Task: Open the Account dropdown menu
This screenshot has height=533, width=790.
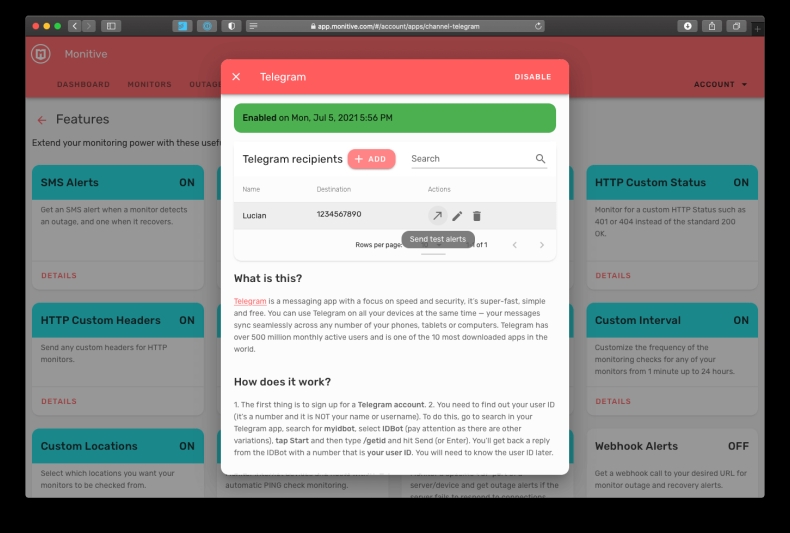Action: click(x=721, y=85)
